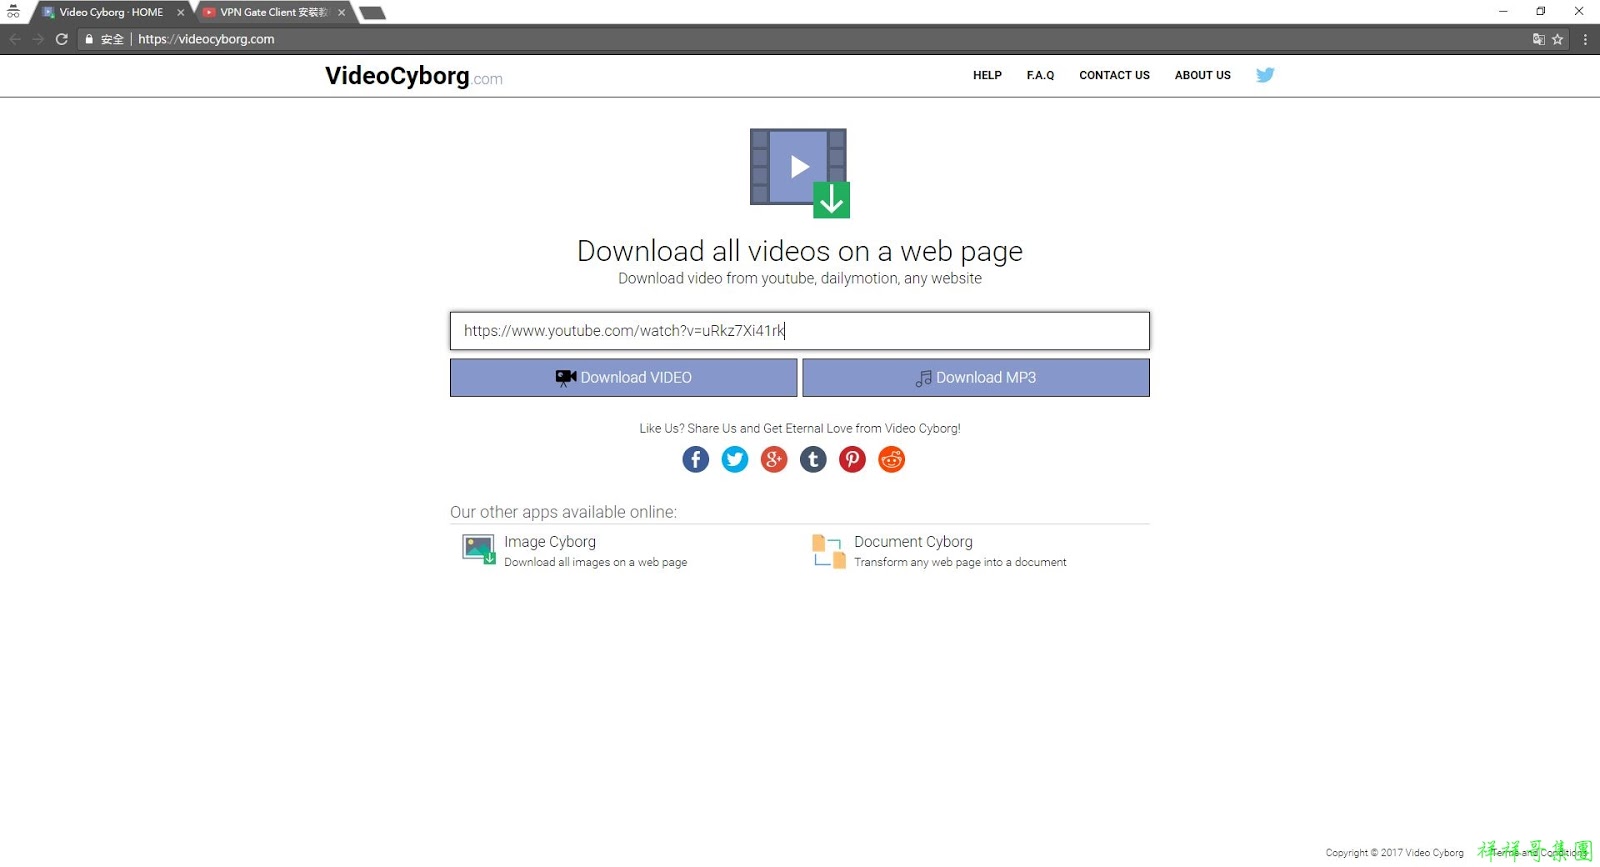Visit the ABOUT US page
1600x867 pixels.
click(x=1203, y=75)
